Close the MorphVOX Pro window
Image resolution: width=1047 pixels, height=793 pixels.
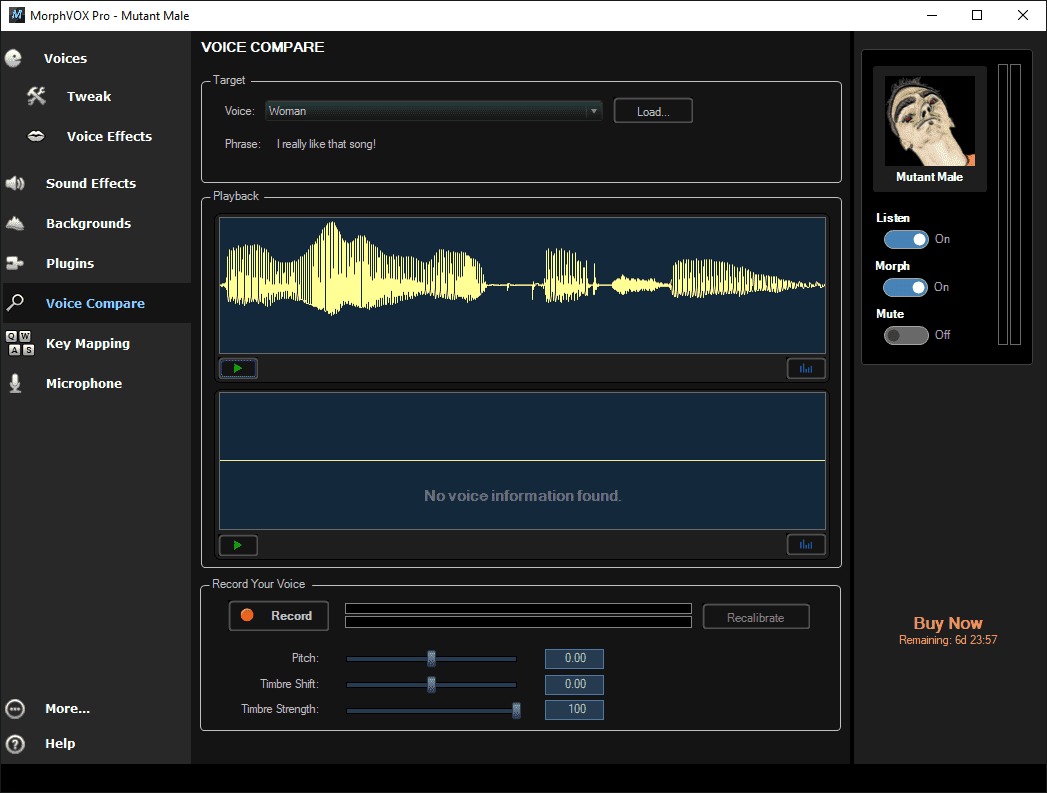tap(1022, 15)
